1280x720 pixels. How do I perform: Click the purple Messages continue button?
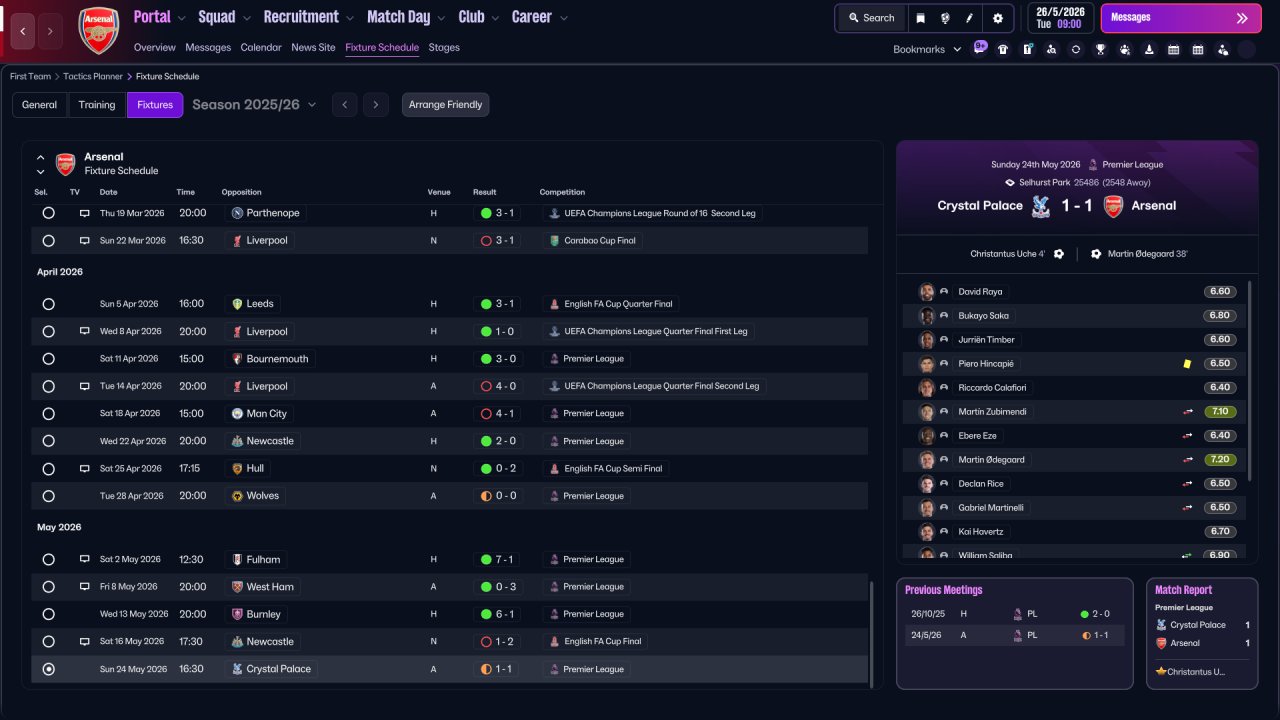1181,18
